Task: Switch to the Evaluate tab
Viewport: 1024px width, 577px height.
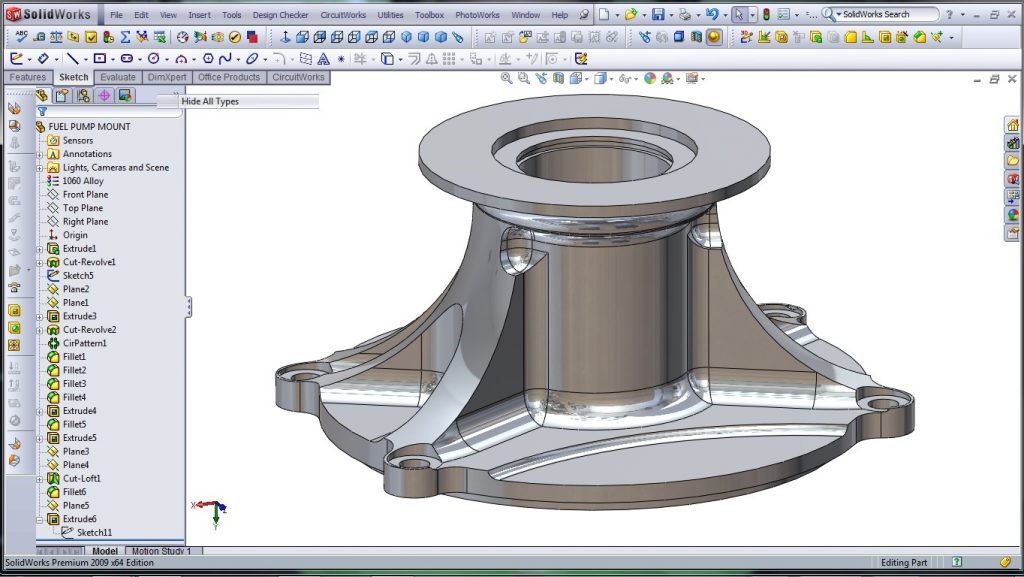Action: [x=117, y=77]
